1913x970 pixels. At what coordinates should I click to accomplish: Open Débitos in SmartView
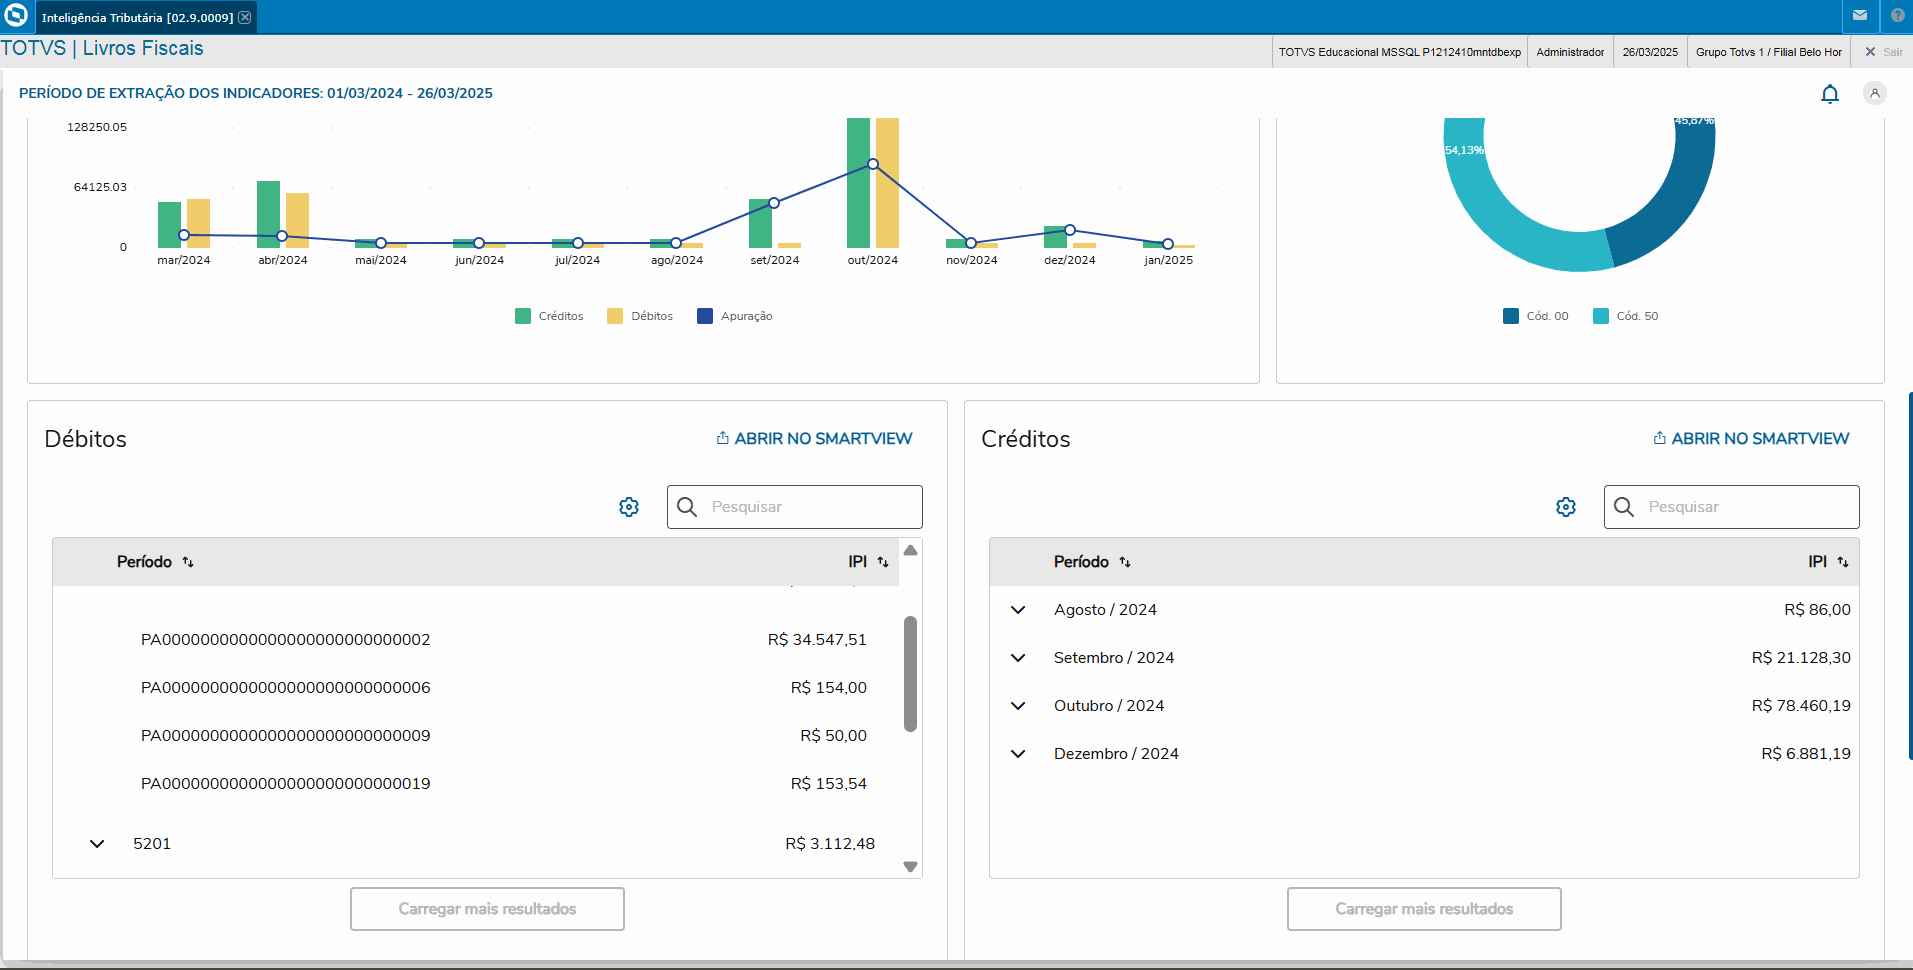(x=814, y=439)
